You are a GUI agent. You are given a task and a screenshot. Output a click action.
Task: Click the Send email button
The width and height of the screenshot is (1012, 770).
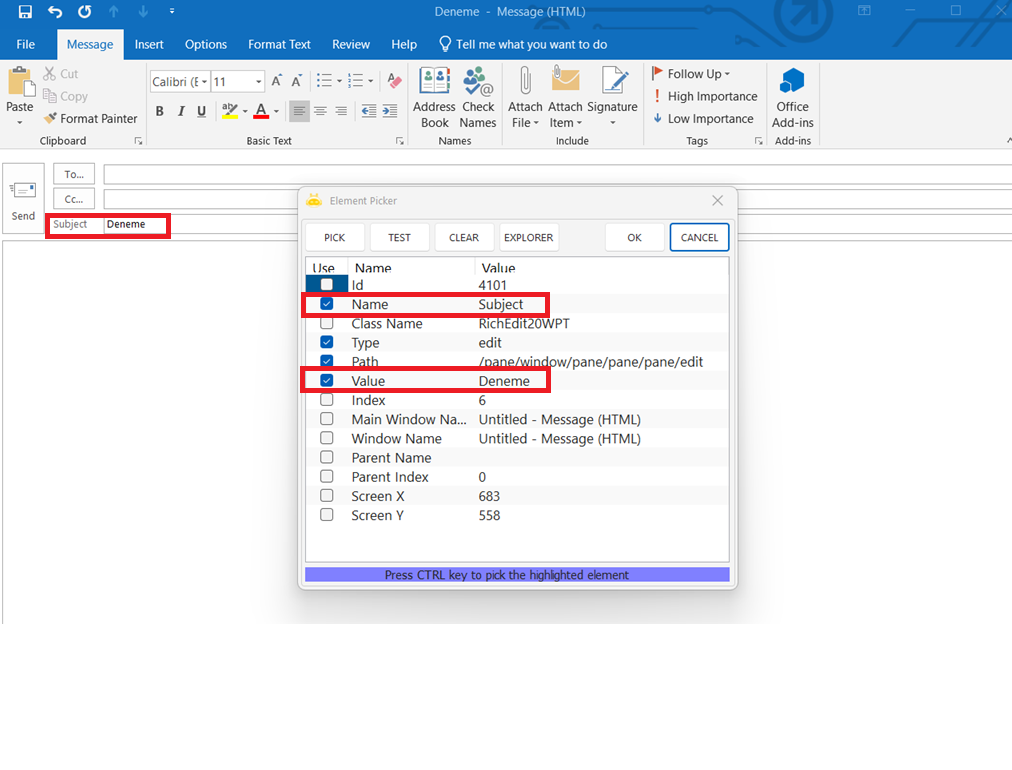pyautogui.click(x=23, y=197)
